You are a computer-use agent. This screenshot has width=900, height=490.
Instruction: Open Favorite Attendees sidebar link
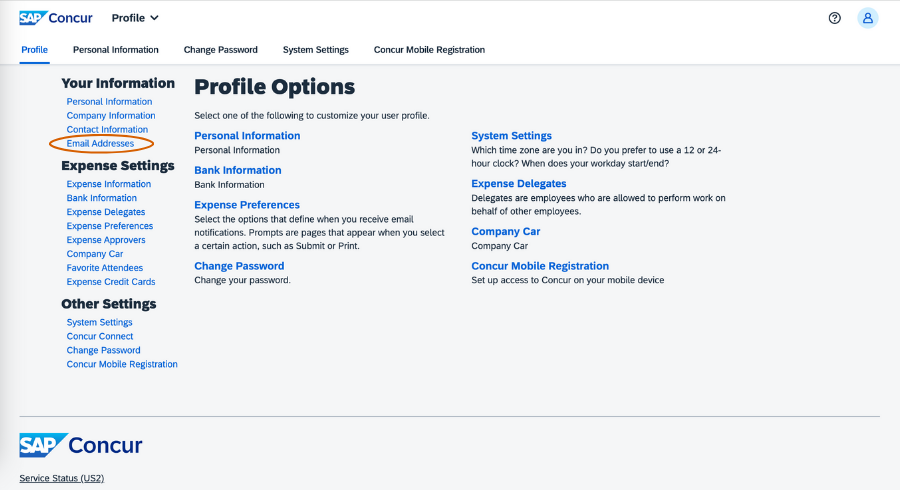(105, 268)
